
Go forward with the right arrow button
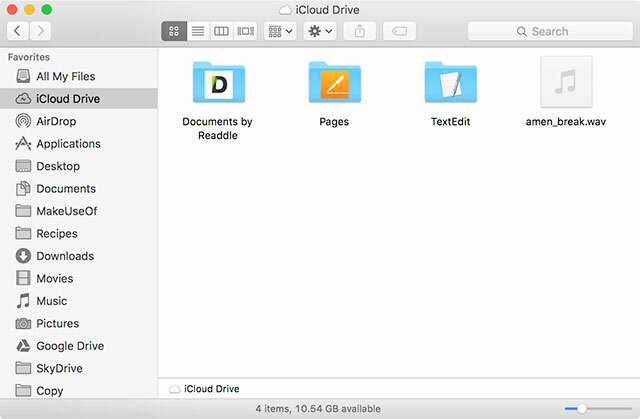[x=40, y=31]
